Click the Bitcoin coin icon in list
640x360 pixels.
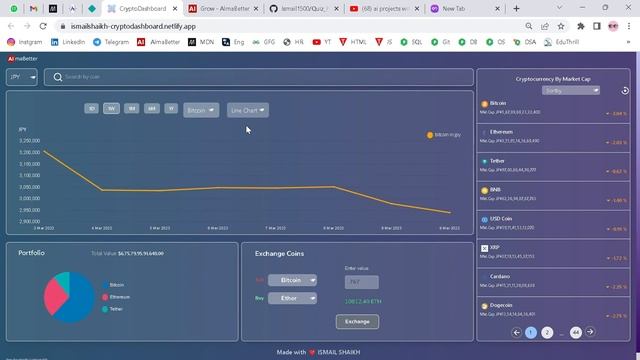(x=484, y=104)
